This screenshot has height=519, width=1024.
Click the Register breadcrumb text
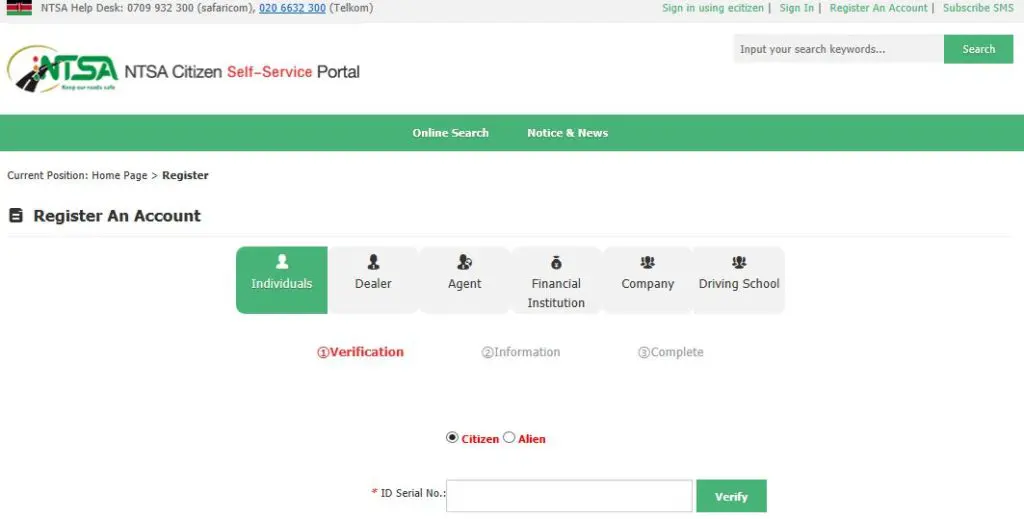[x=185, y=175]
